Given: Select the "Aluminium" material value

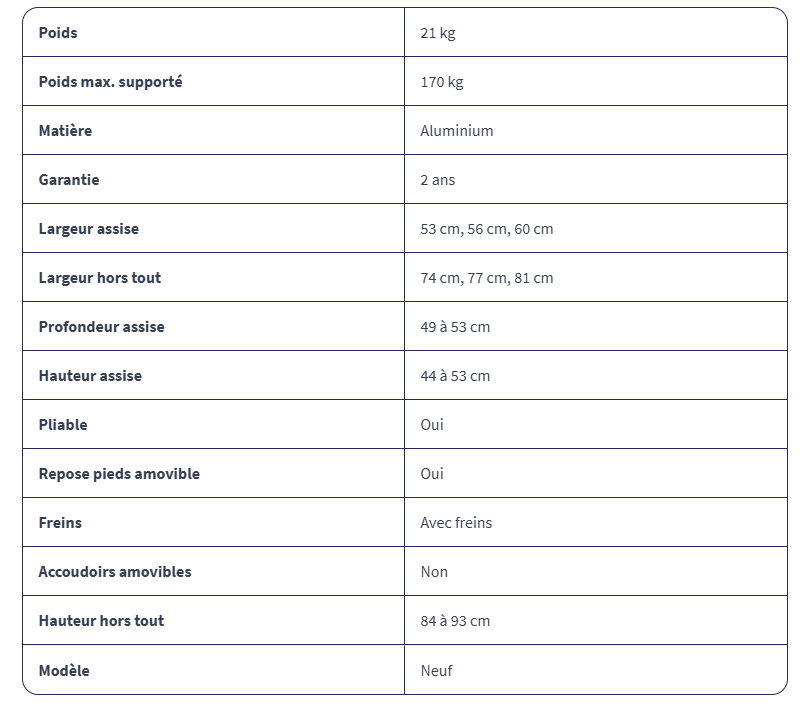Looking at the screenshot, I should [x=457, y=131].
